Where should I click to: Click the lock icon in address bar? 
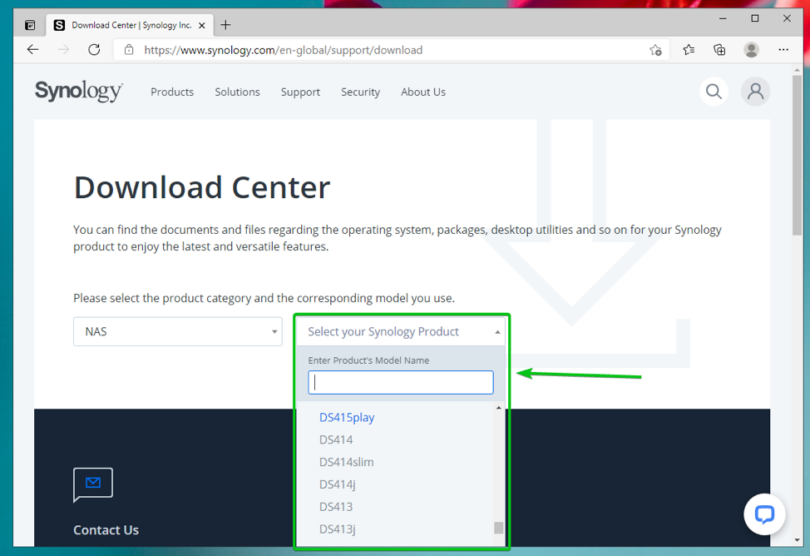[x=129, y=50]
